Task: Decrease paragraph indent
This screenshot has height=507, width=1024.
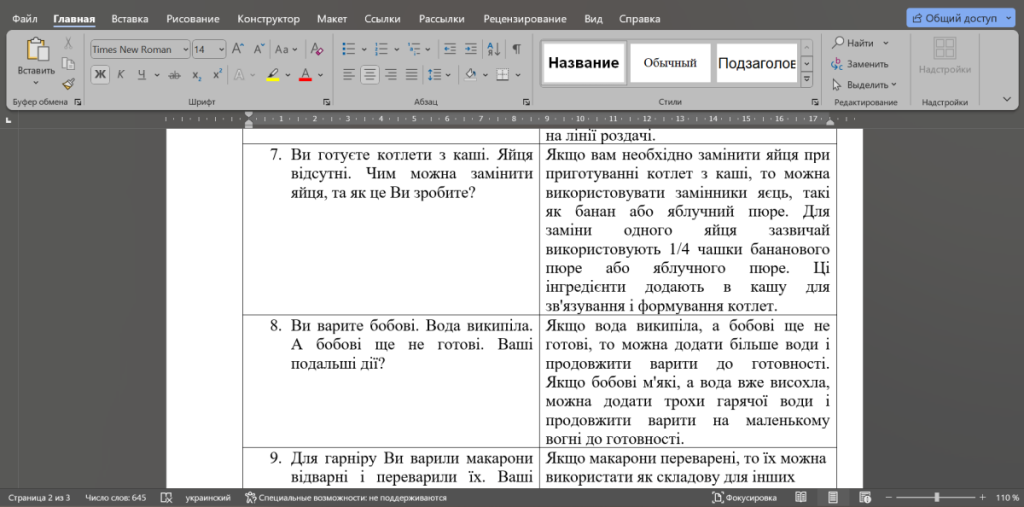Action: 449,49
